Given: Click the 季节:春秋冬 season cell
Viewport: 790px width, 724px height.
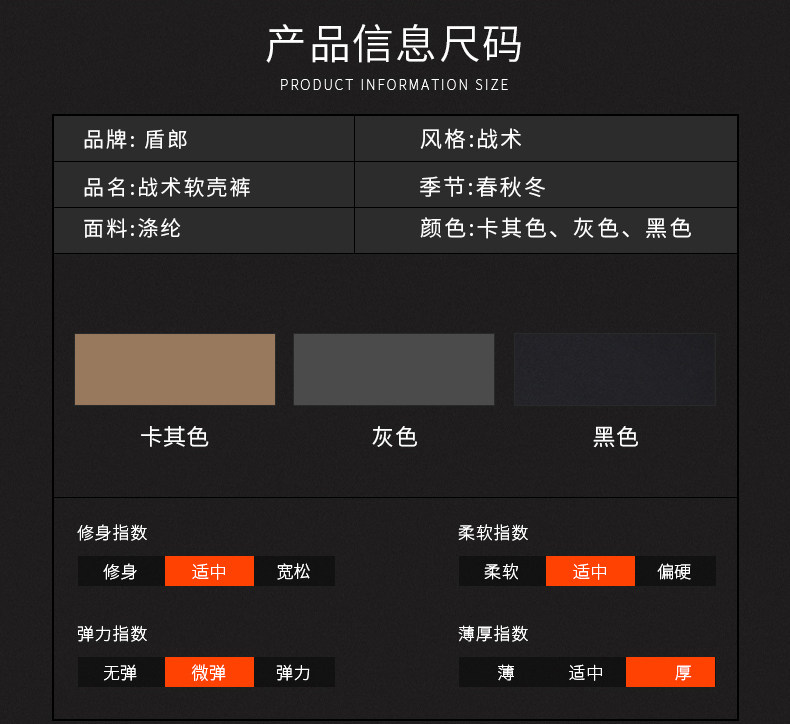Looking at the screenshot, I should (546, 185).
